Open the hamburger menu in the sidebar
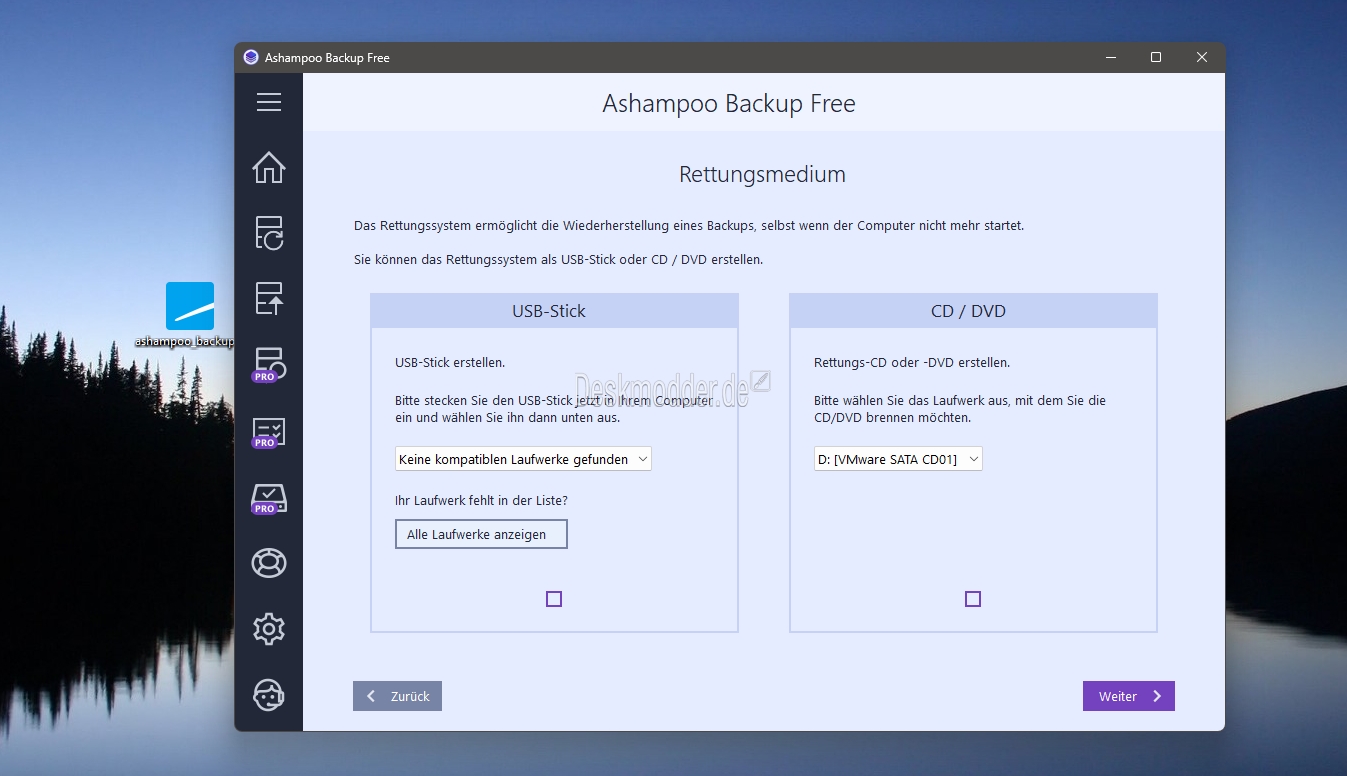 [268, 102]
